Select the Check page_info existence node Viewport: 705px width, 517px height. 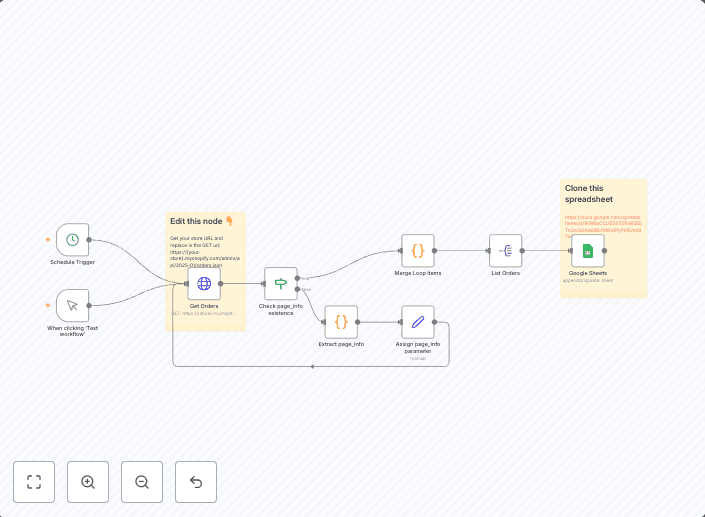(281, 283)
